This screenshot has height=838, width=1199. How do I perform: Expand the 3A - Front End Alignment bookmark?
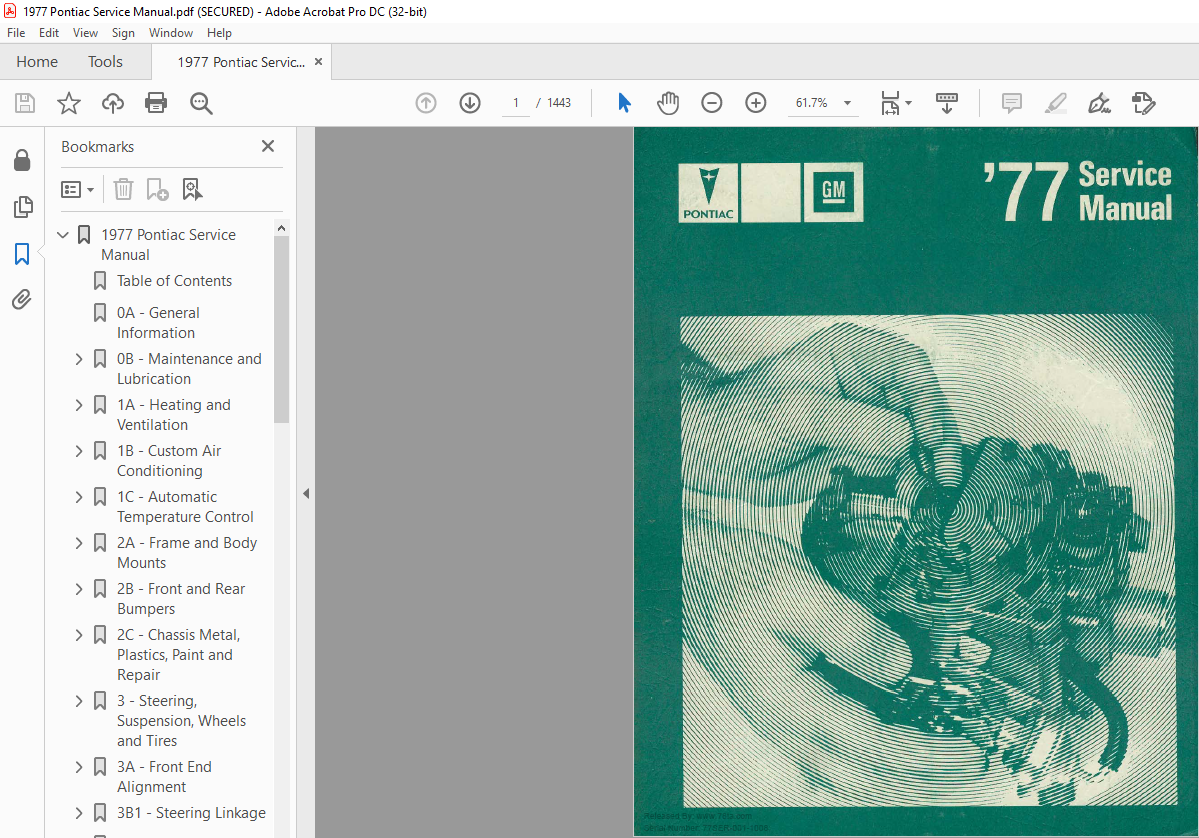coord(79,767)
